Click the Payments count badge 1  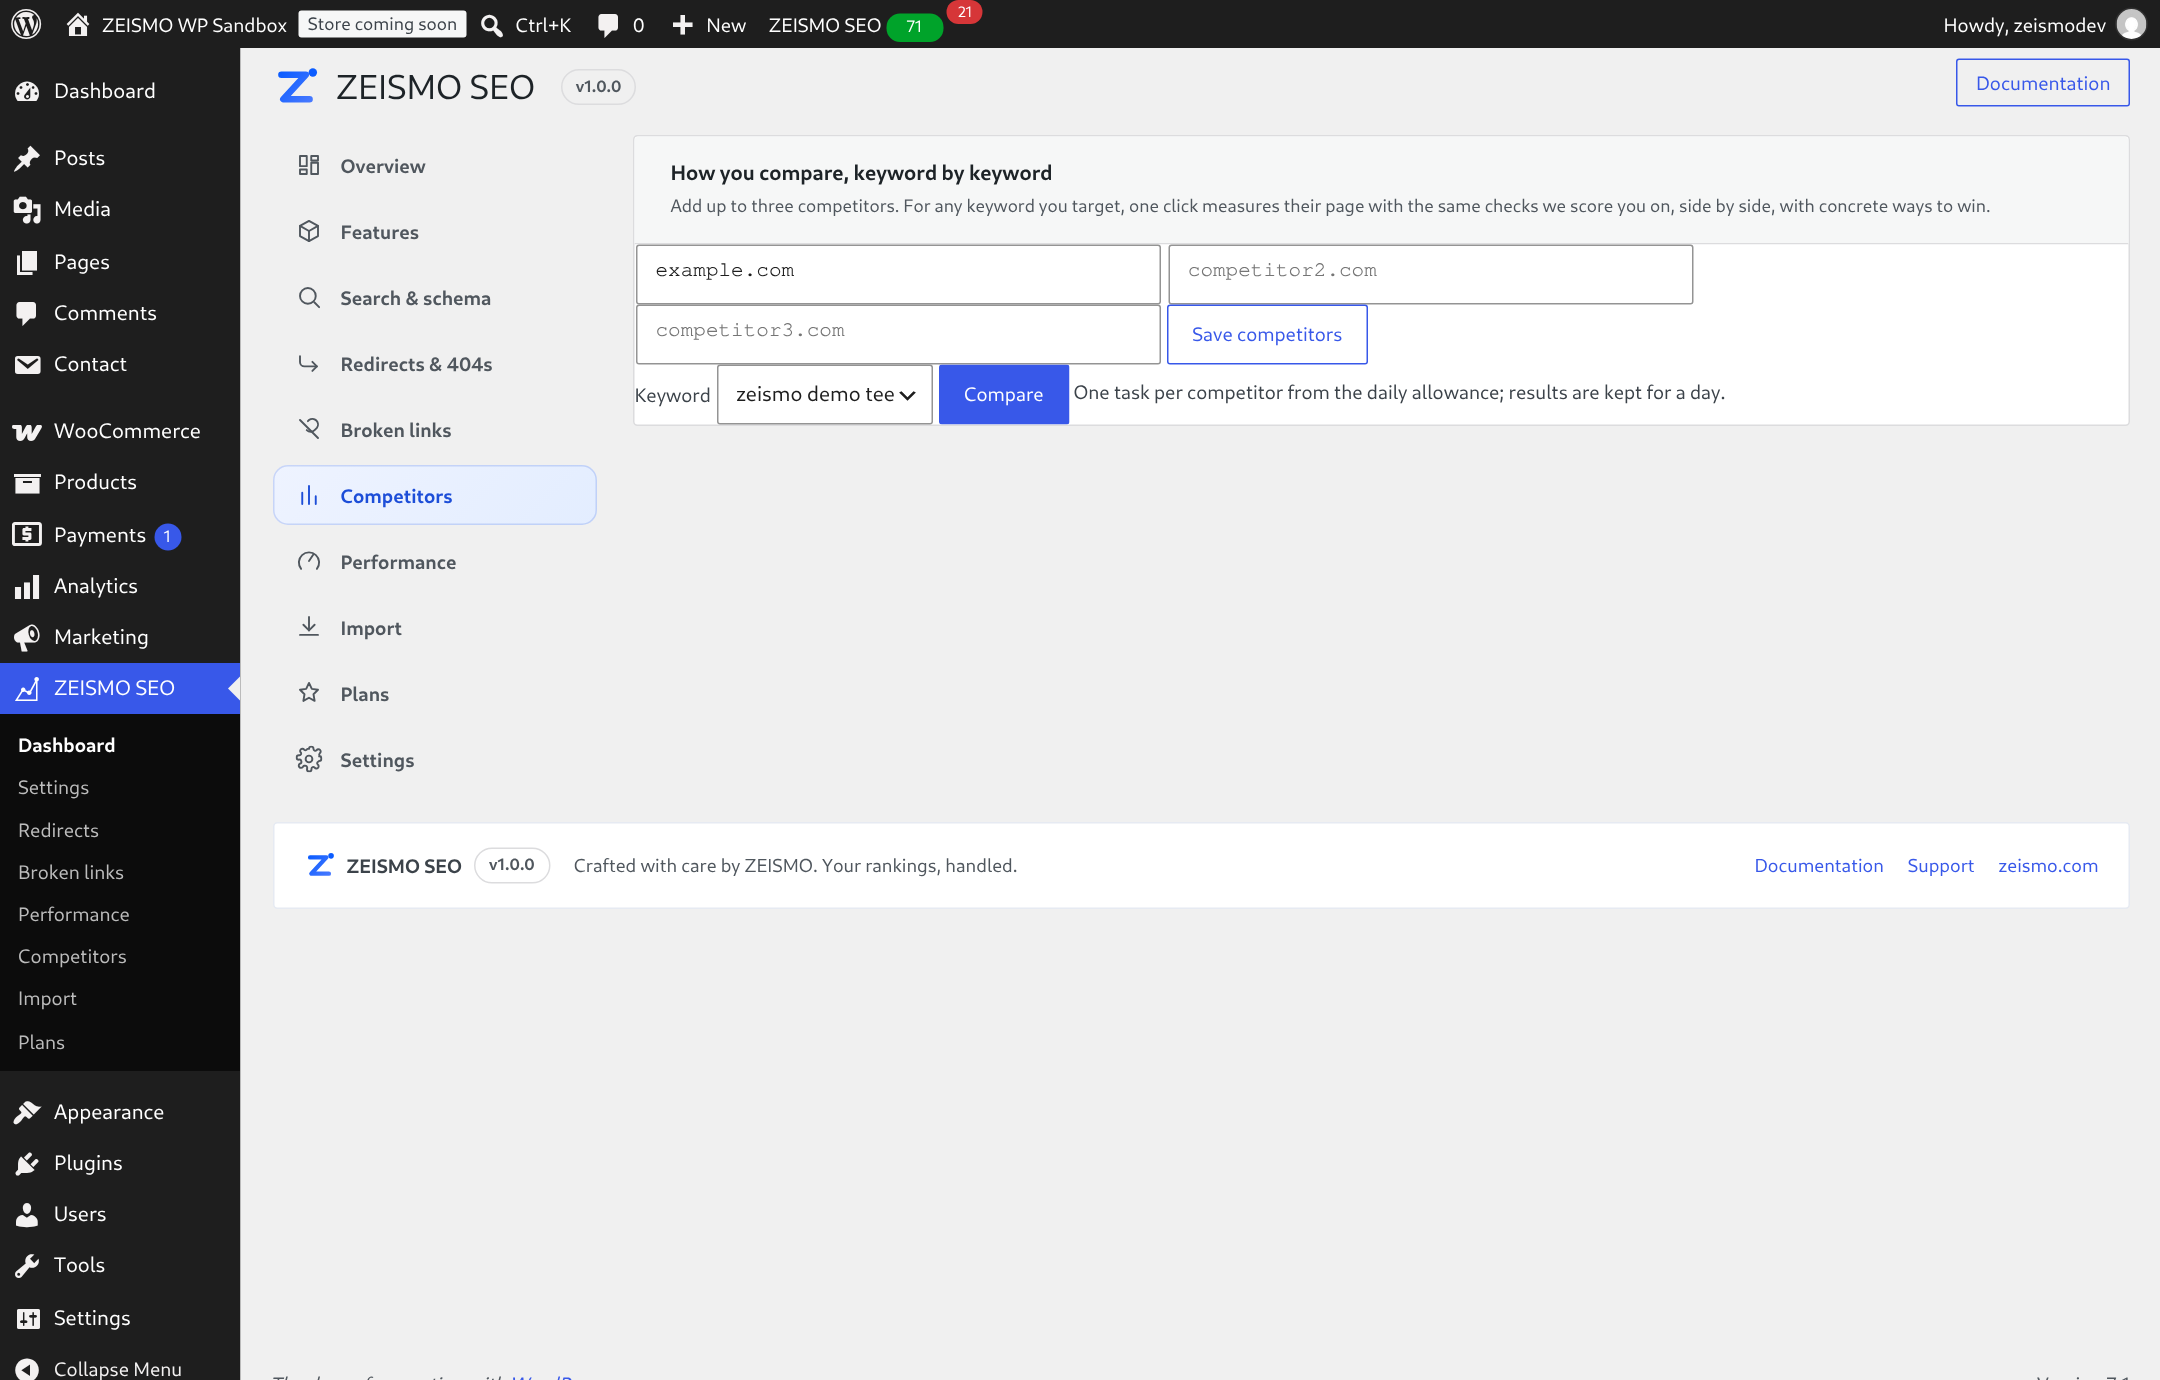pos(167,536)
